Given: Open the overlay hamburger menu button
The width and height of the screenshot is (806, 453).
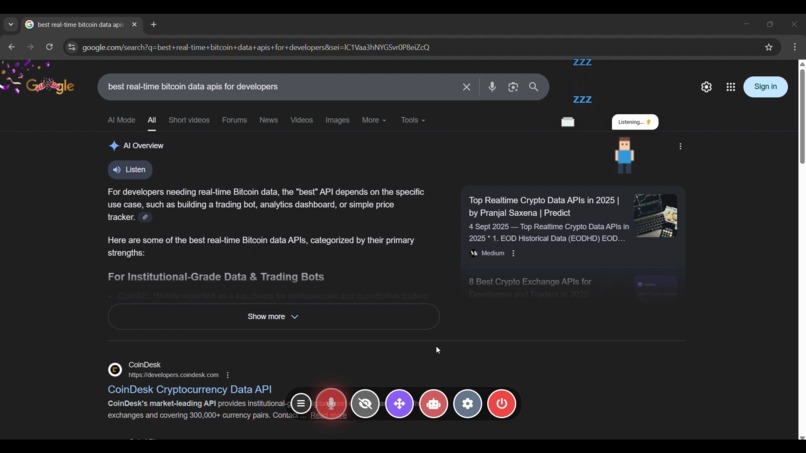Looking at the screenshot, I should tap(301, 404).
